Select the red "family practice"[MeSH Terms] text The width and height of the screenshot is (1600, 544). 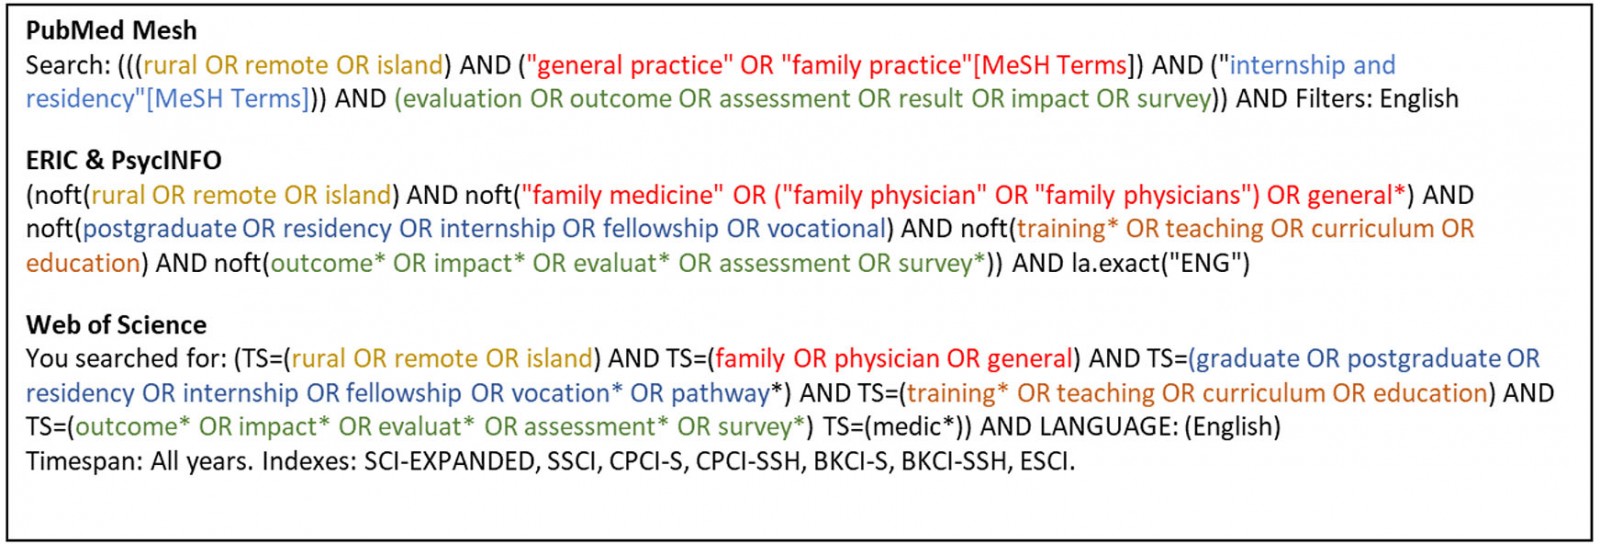[x=955, y=65]
